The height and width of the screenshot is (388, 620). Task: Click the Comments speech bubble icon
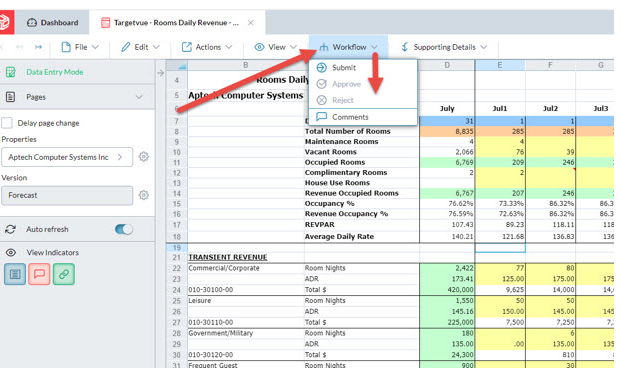(x=321, y=117)
